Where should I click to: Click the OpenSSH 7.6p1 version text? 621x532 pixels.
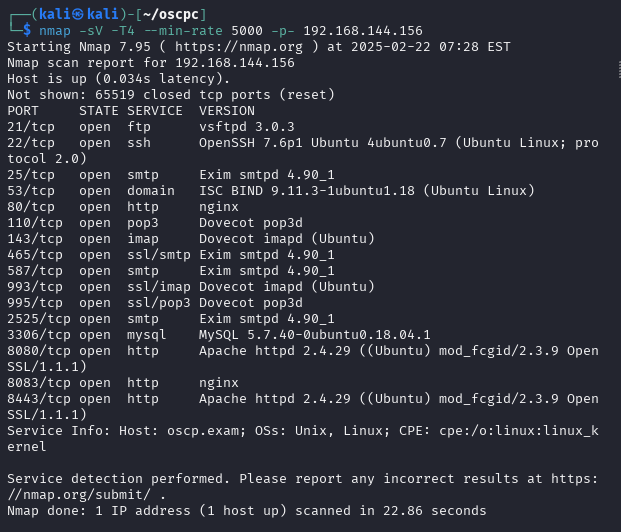[251, 143]
